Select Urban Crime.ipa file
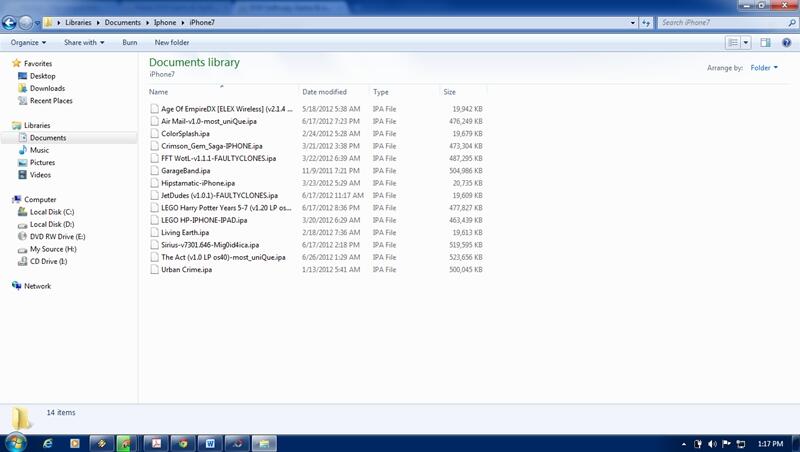This screenshot has width=800, height=452. pos(187,269)
